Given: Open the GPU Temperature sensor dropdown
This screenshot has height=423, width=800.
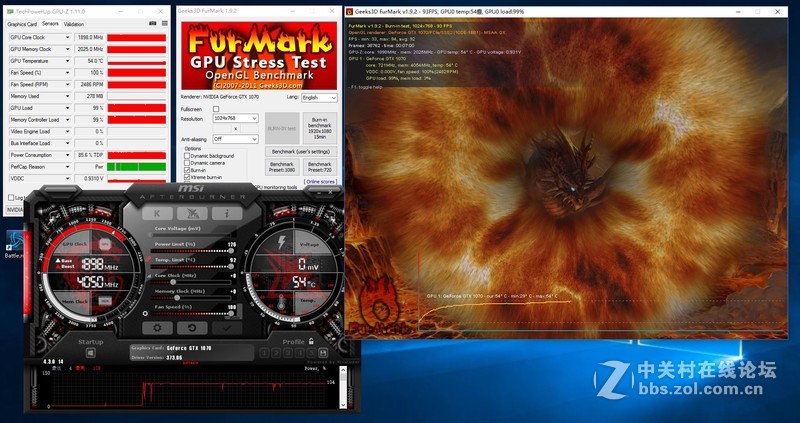Looking at the screenshot, I should (x=67, y=61).
